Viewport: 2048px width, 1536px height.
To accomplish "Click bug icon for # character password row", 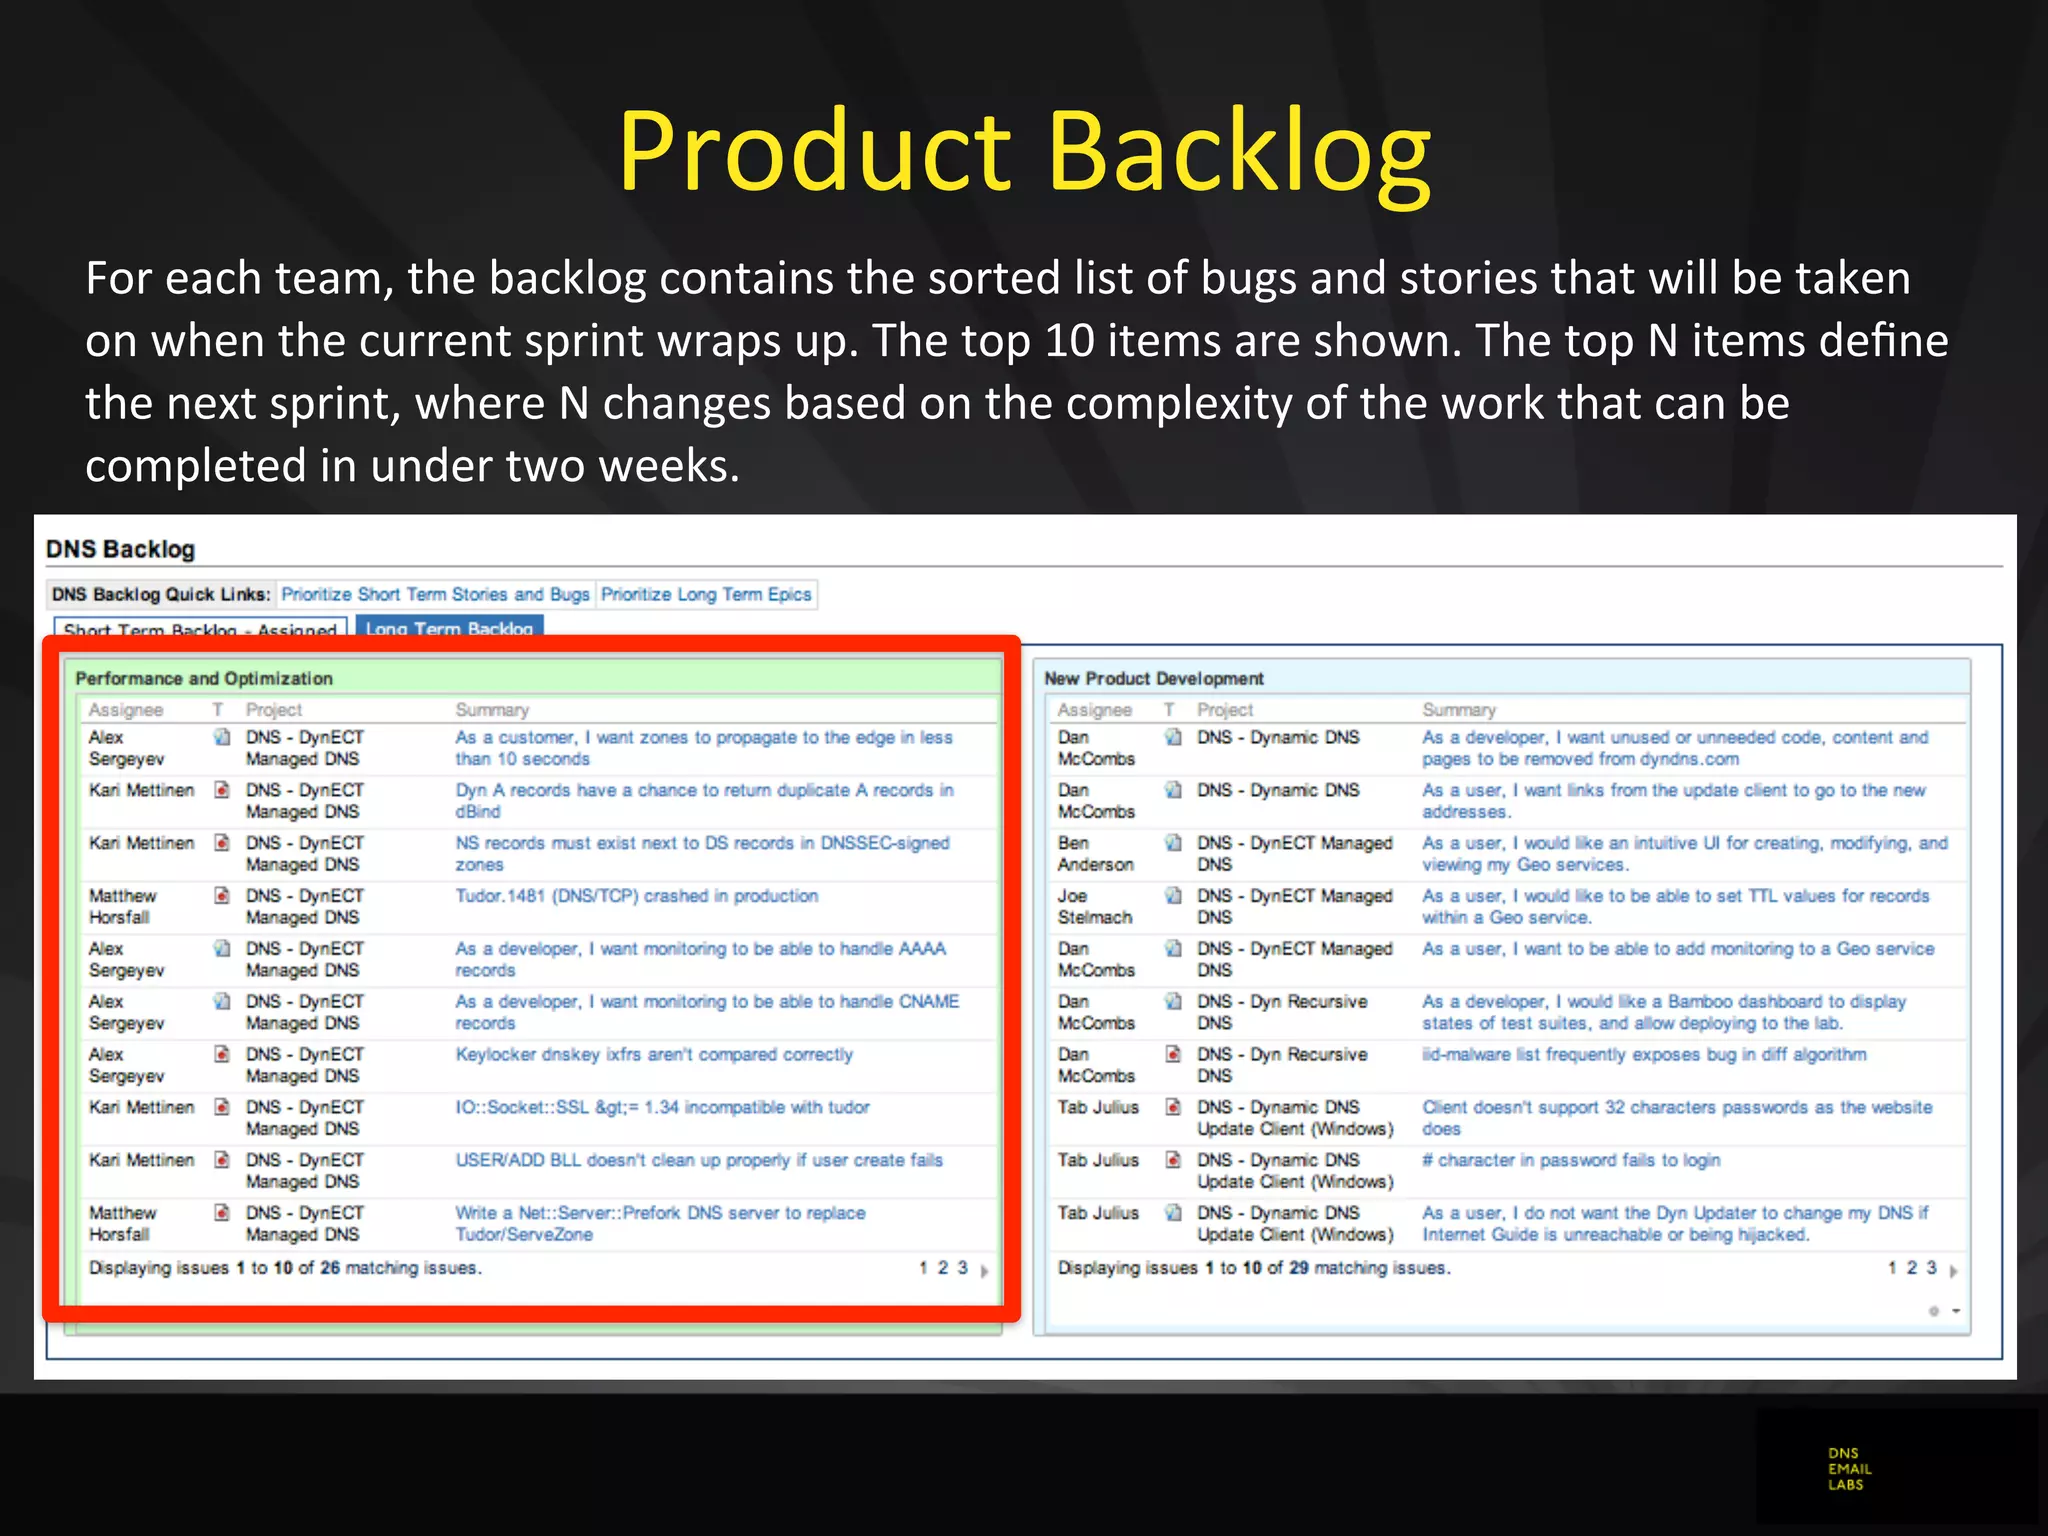I will coord(1174,1161).
